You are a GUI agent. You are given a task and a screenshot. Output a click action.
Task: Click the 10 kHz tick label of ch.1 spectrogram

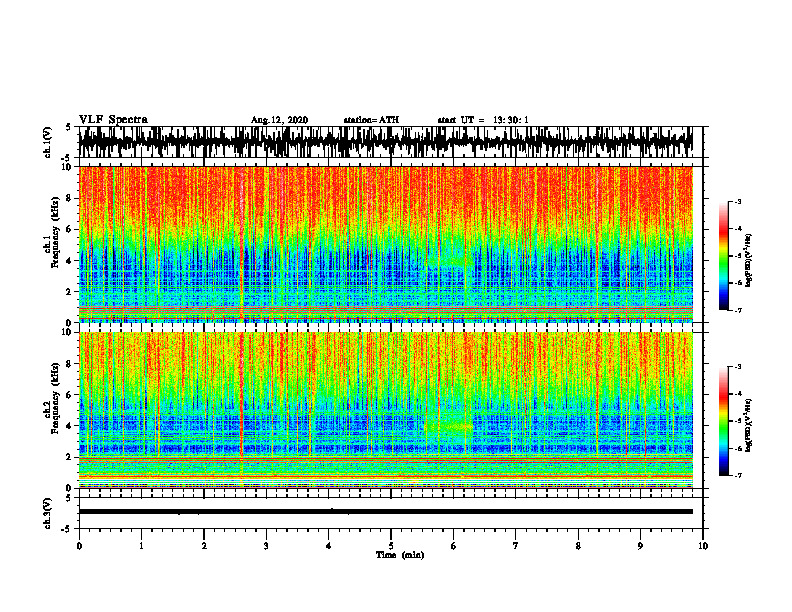click(x=68, y=167)
